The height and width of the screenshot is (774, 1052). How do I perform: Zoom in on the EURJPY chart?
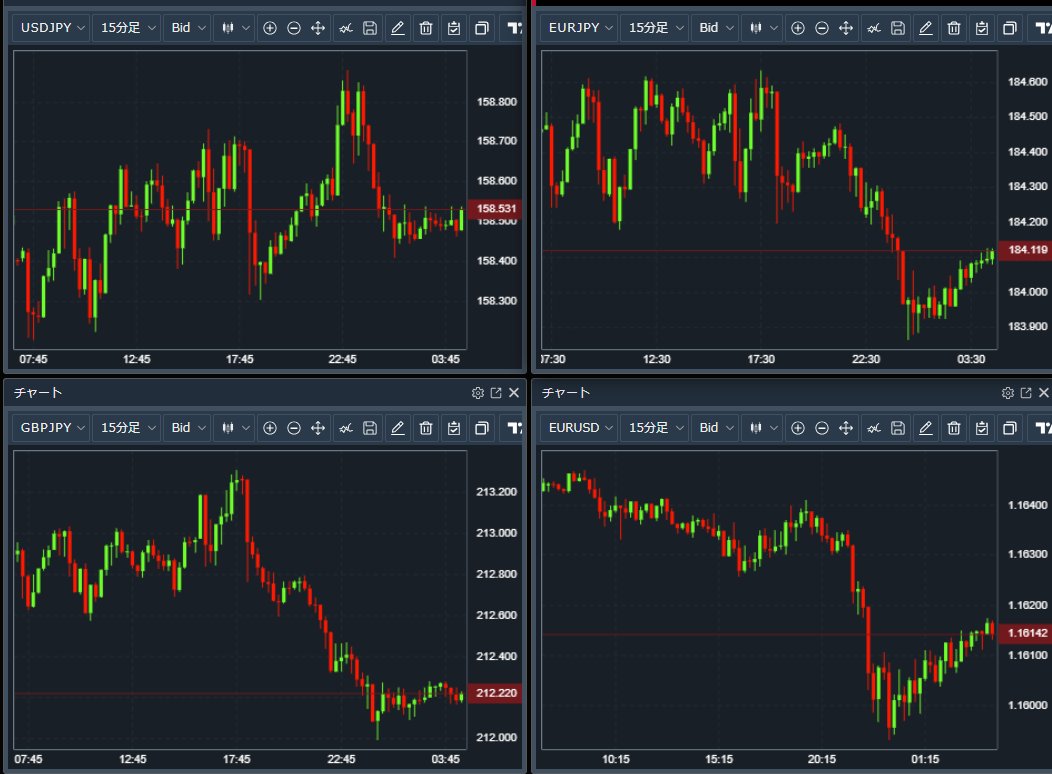(x=798, y=28)
